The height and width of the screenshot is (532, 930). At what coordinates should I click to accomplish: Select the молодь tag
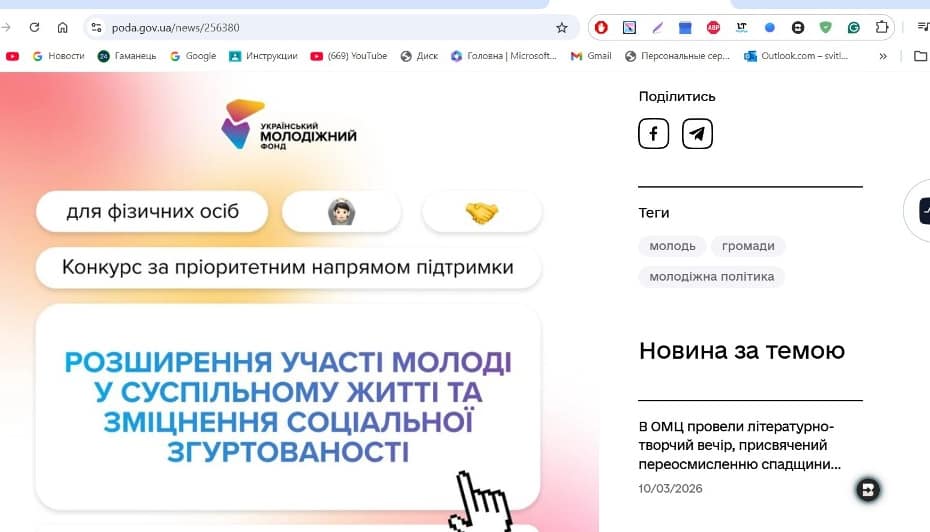[672, 246]
